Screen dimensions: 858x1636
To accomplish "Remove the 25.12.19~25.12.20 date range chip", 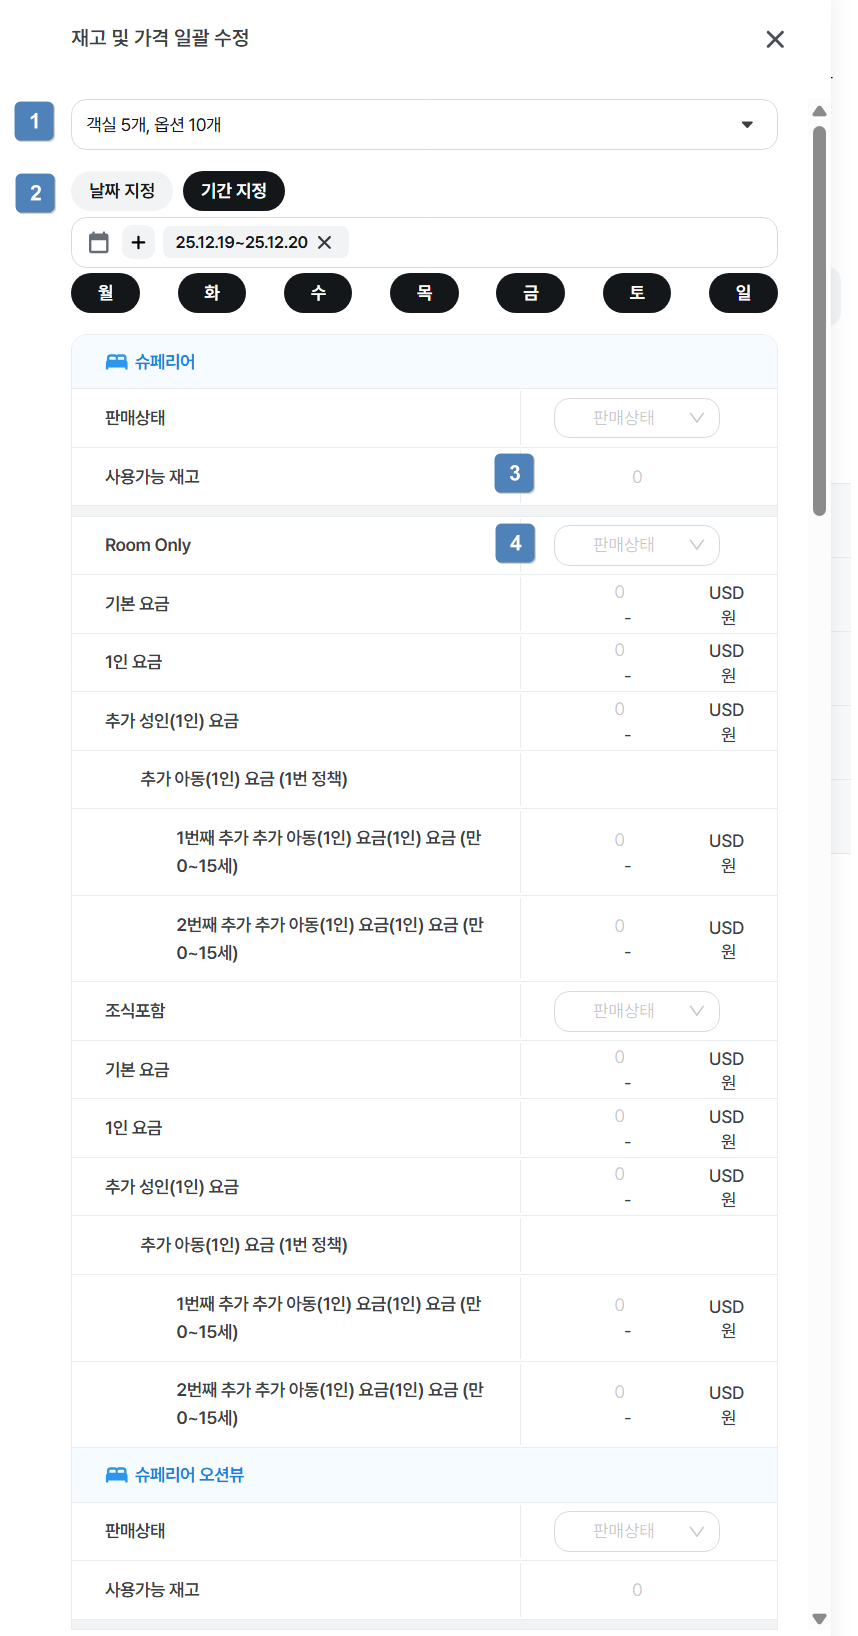I will [x=325, y=242].
